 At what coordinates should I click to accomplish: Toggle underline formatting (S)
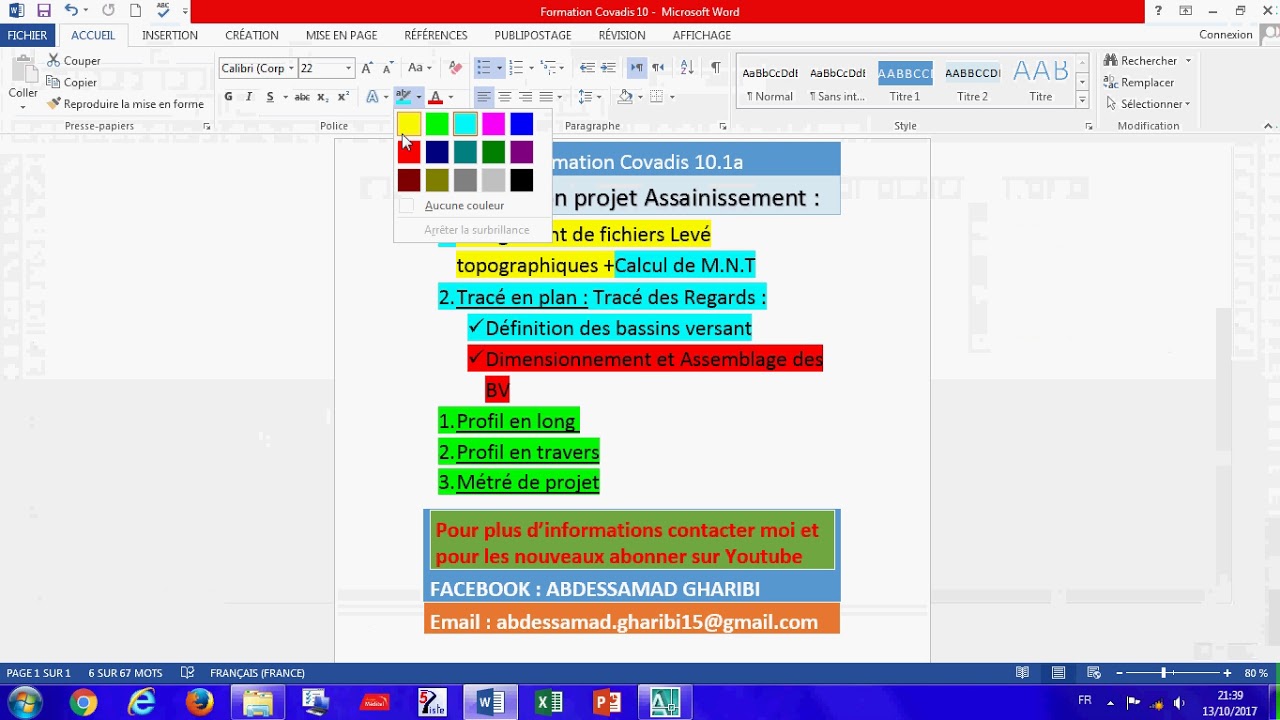click(270, 97)
